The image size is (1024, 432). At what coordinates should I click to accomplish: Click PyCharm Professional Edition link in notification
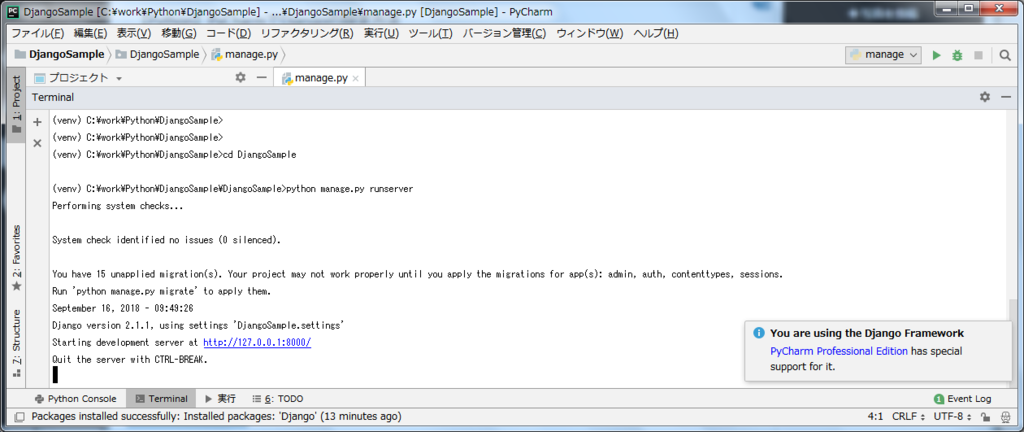(839, 351)
